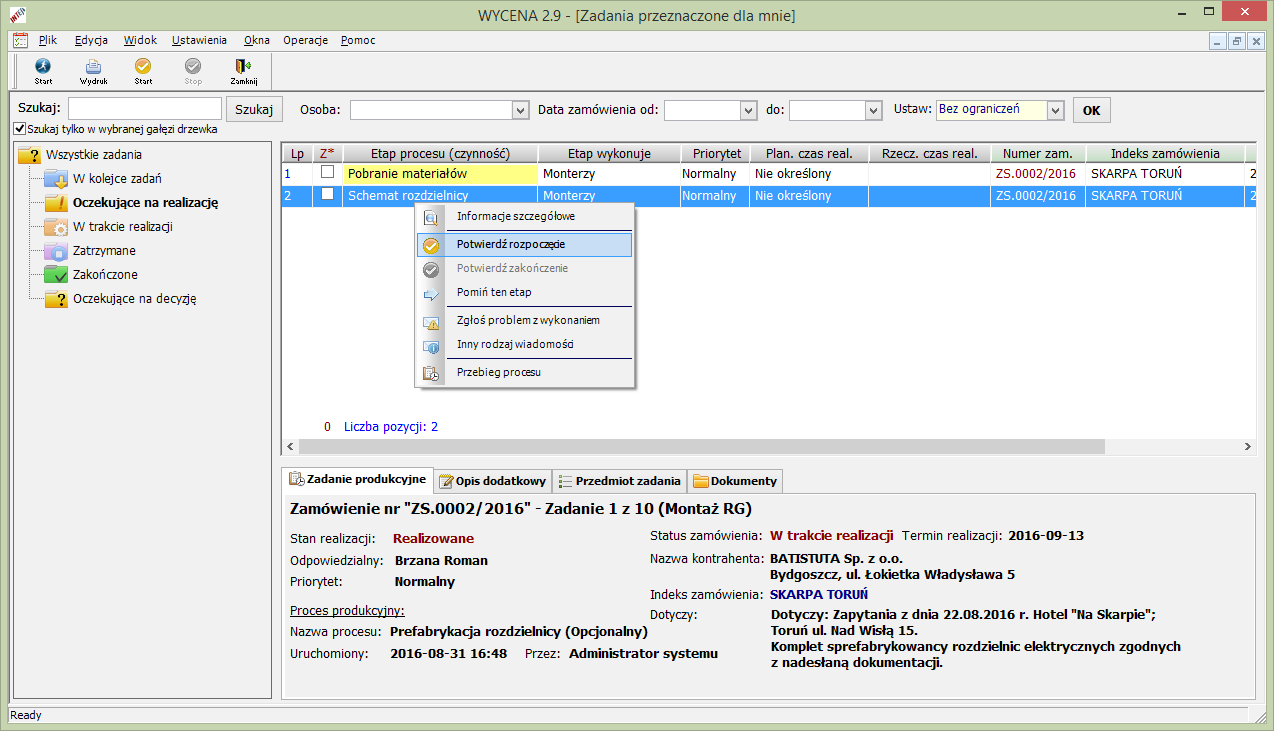Tick the checkbox in Schemat rozdzielnicy row
The width and height of the screenshot is (1274, 731).
(x=327, y=194)
